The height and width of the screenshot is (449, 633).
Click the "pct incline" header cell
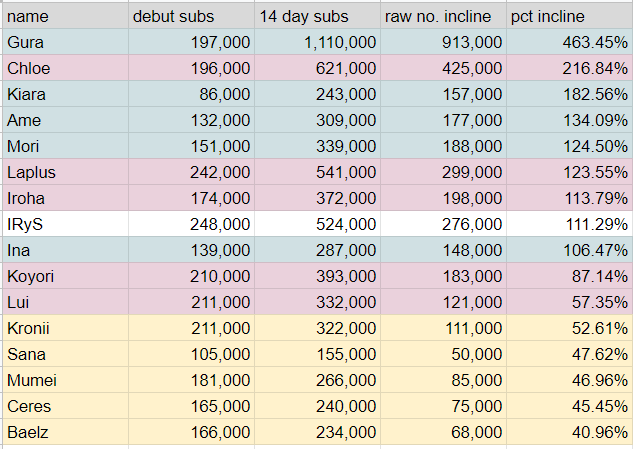click(569, 16)
